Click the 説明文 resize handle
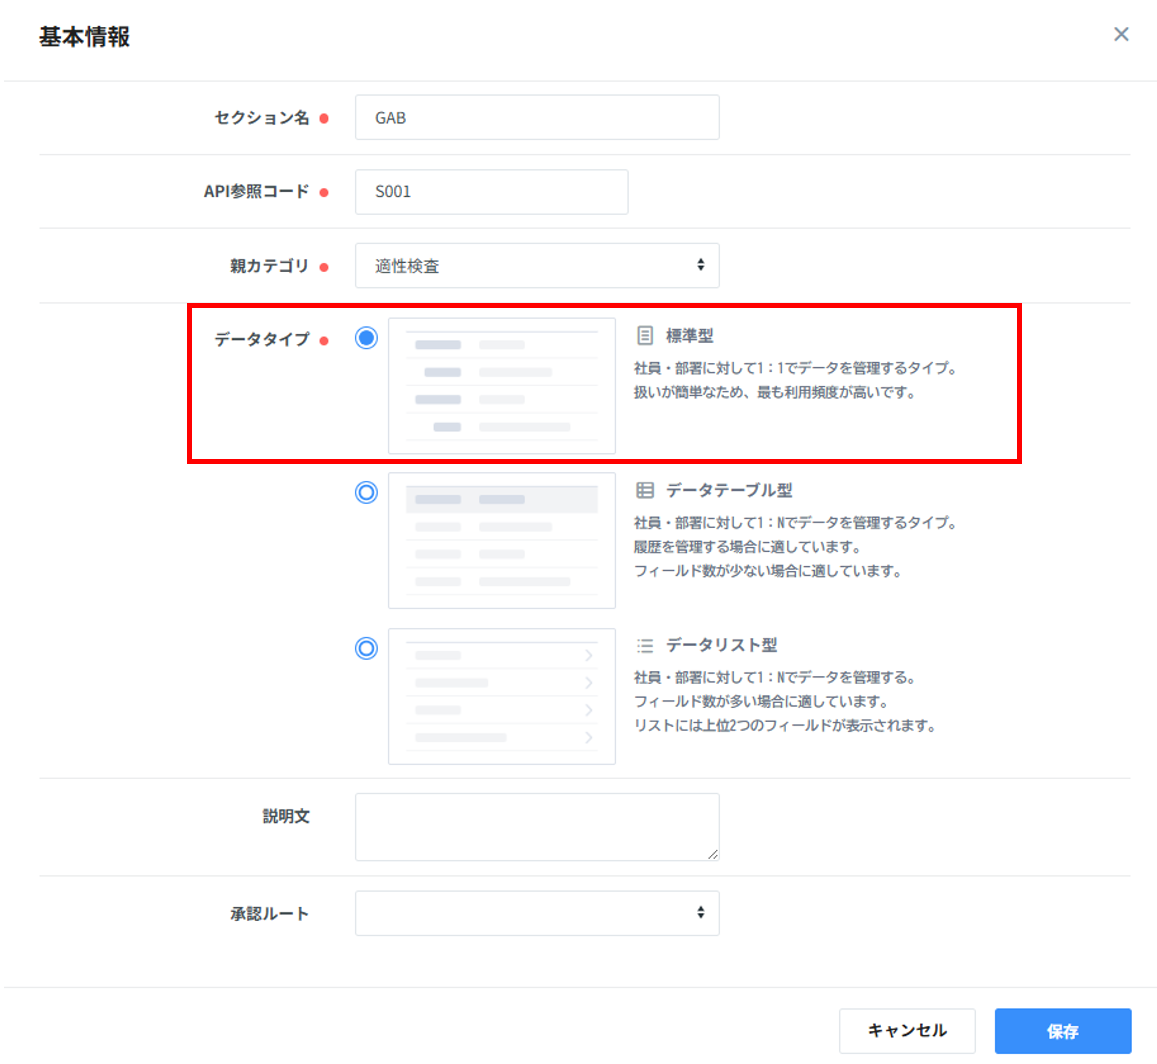Image resolution: width=1157 pixels, height=1064 pixels. coord(713,854)
